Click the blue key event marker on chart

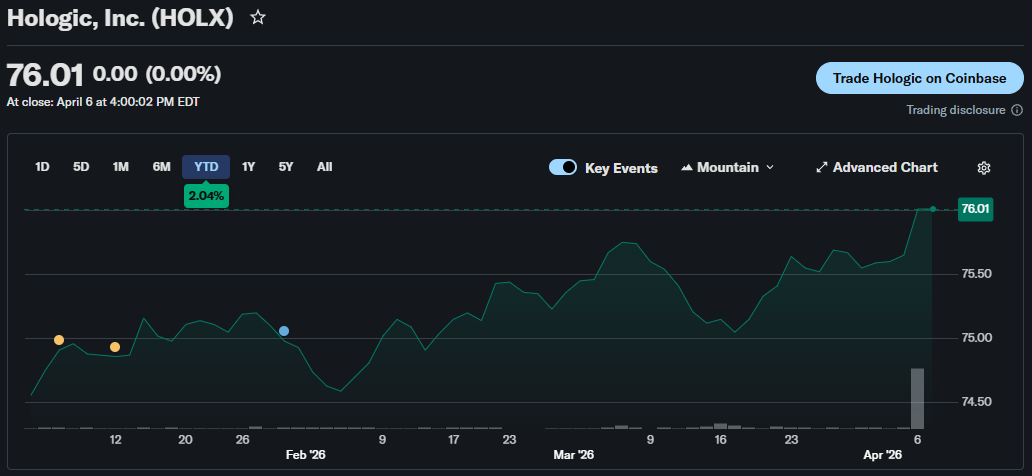click(284, 331)
